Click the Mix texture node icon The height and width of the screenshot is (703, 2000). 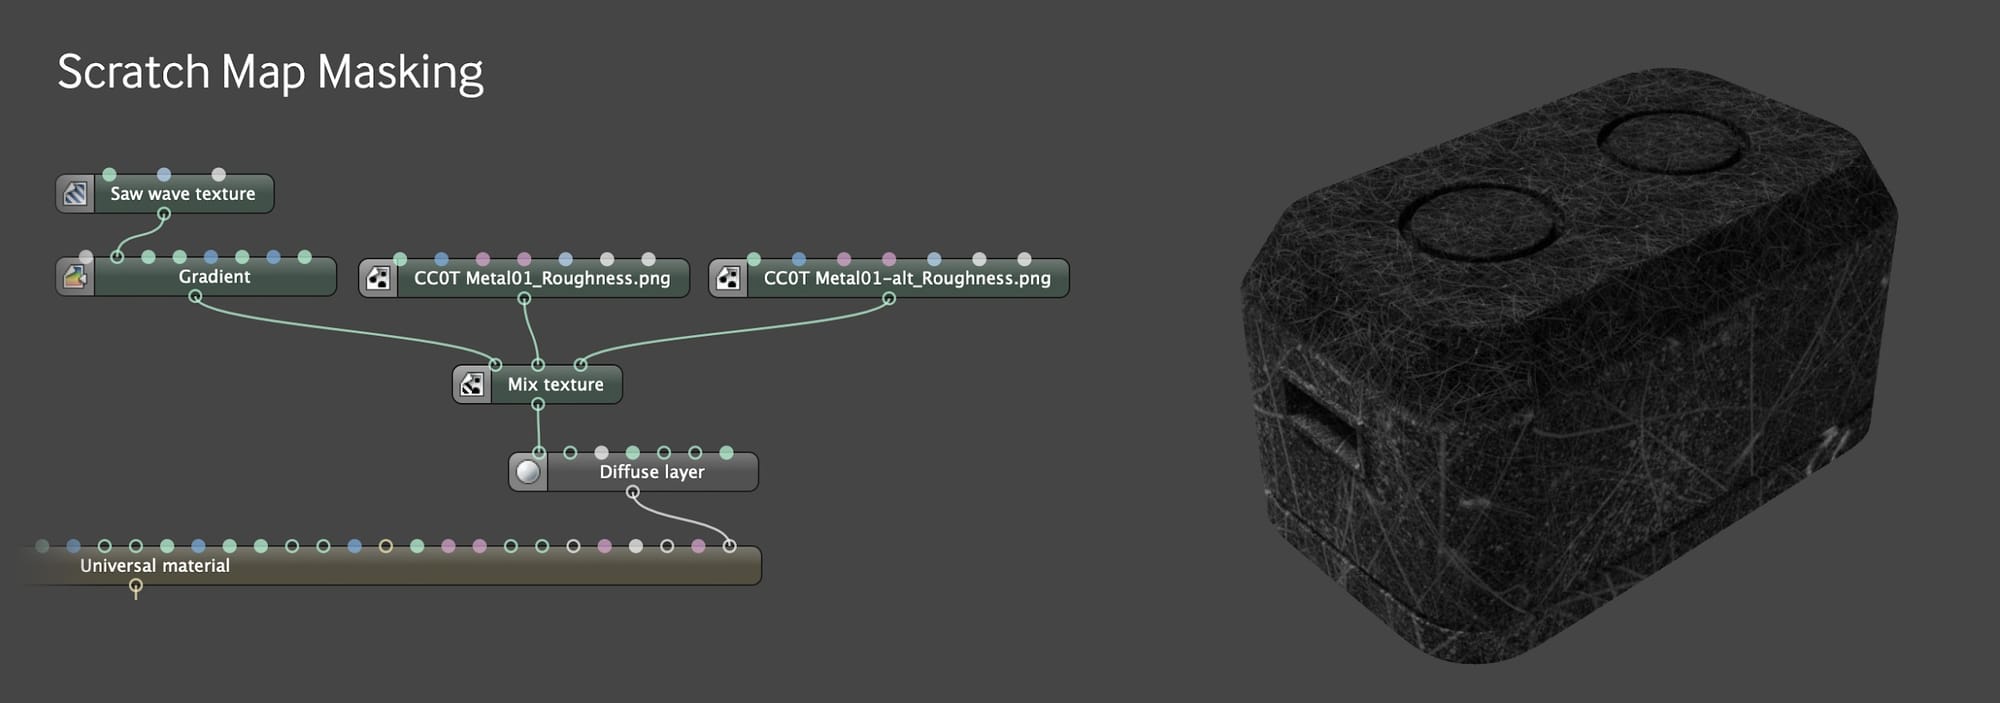coord(472,384)
